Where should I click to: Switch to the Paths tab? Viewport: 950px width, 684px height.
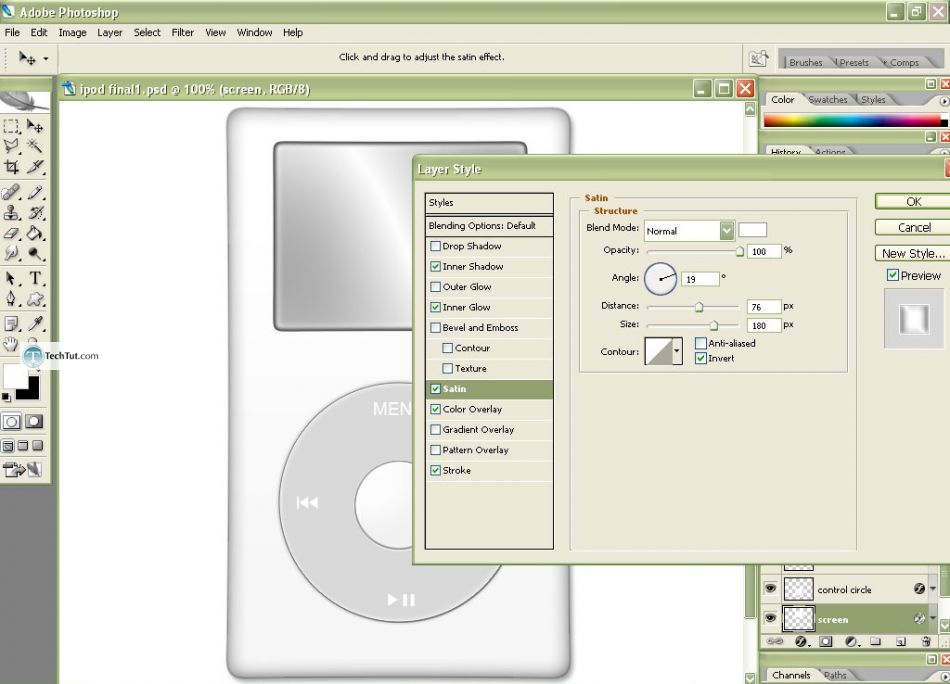pyautogui.click(x=835, y=675)
